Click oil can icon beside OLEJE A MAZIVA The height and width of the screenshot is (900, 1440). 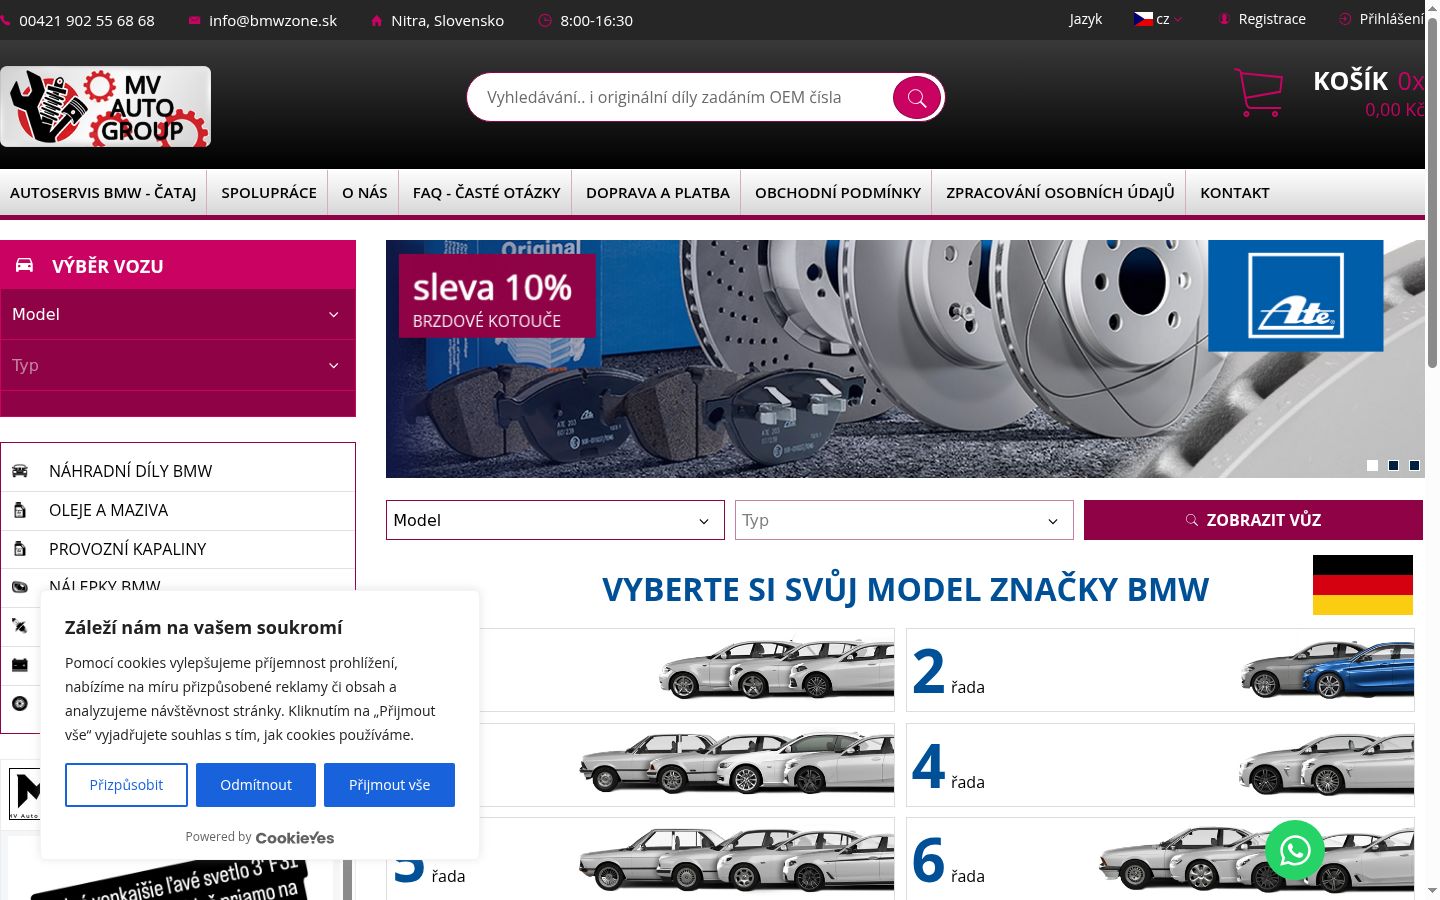[20, 510]
